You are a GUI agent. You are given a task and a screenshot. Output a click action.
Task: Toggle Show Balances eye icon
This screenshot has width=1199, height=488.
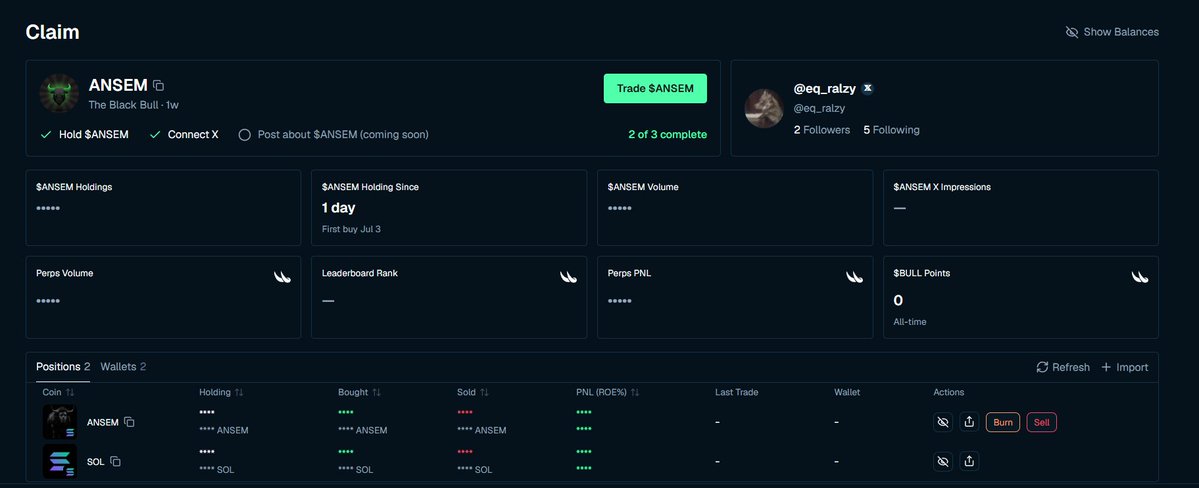point(1072,32)
